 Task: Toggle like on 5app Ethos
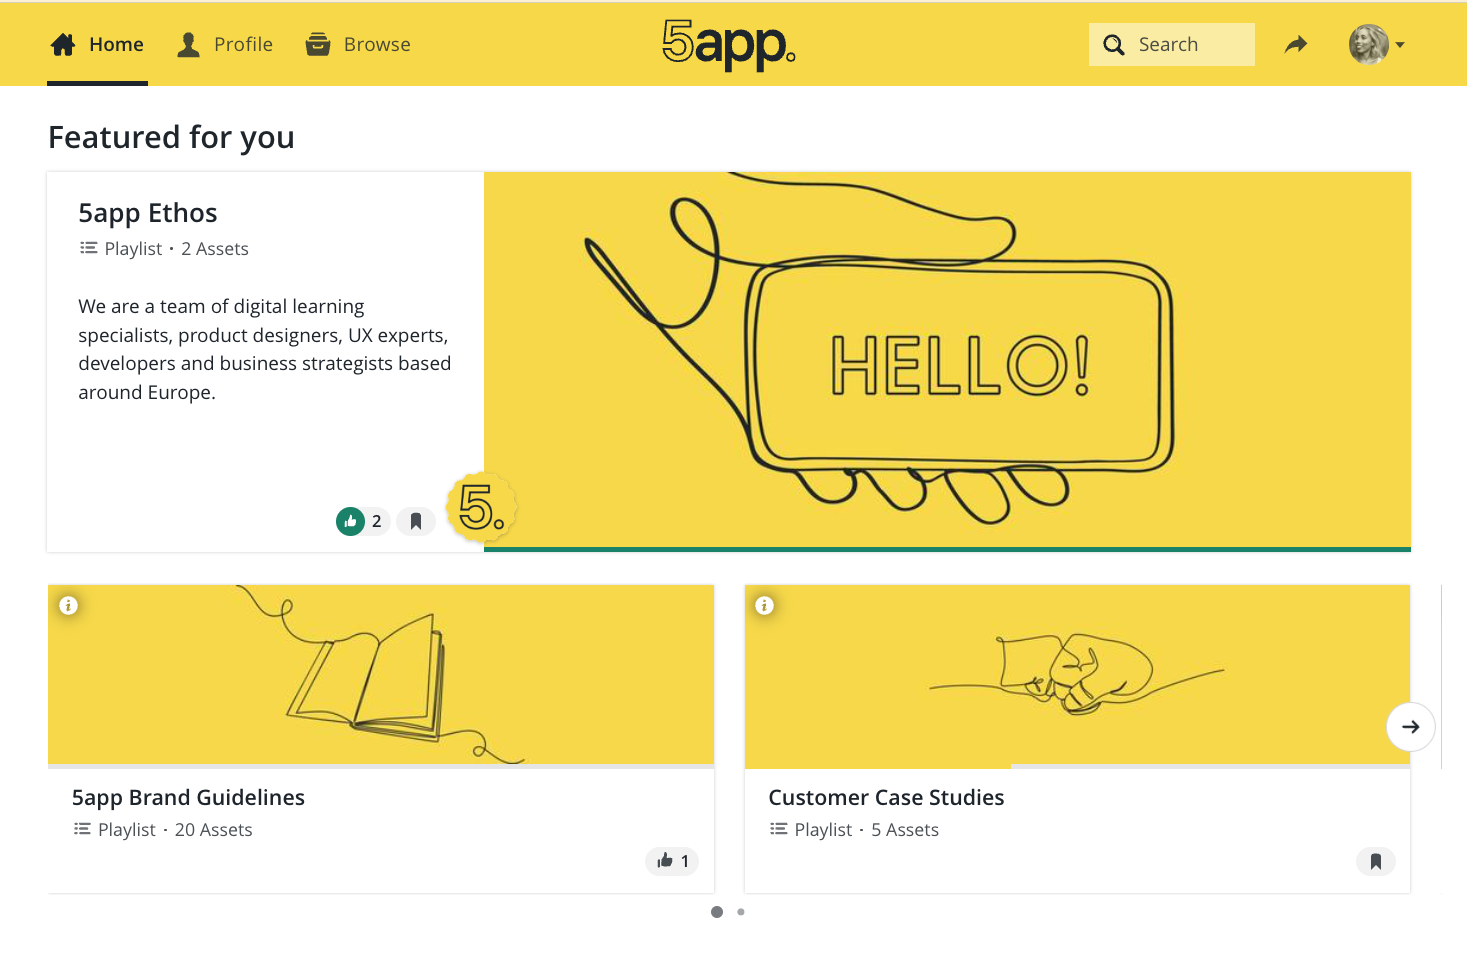coord(350,521)
